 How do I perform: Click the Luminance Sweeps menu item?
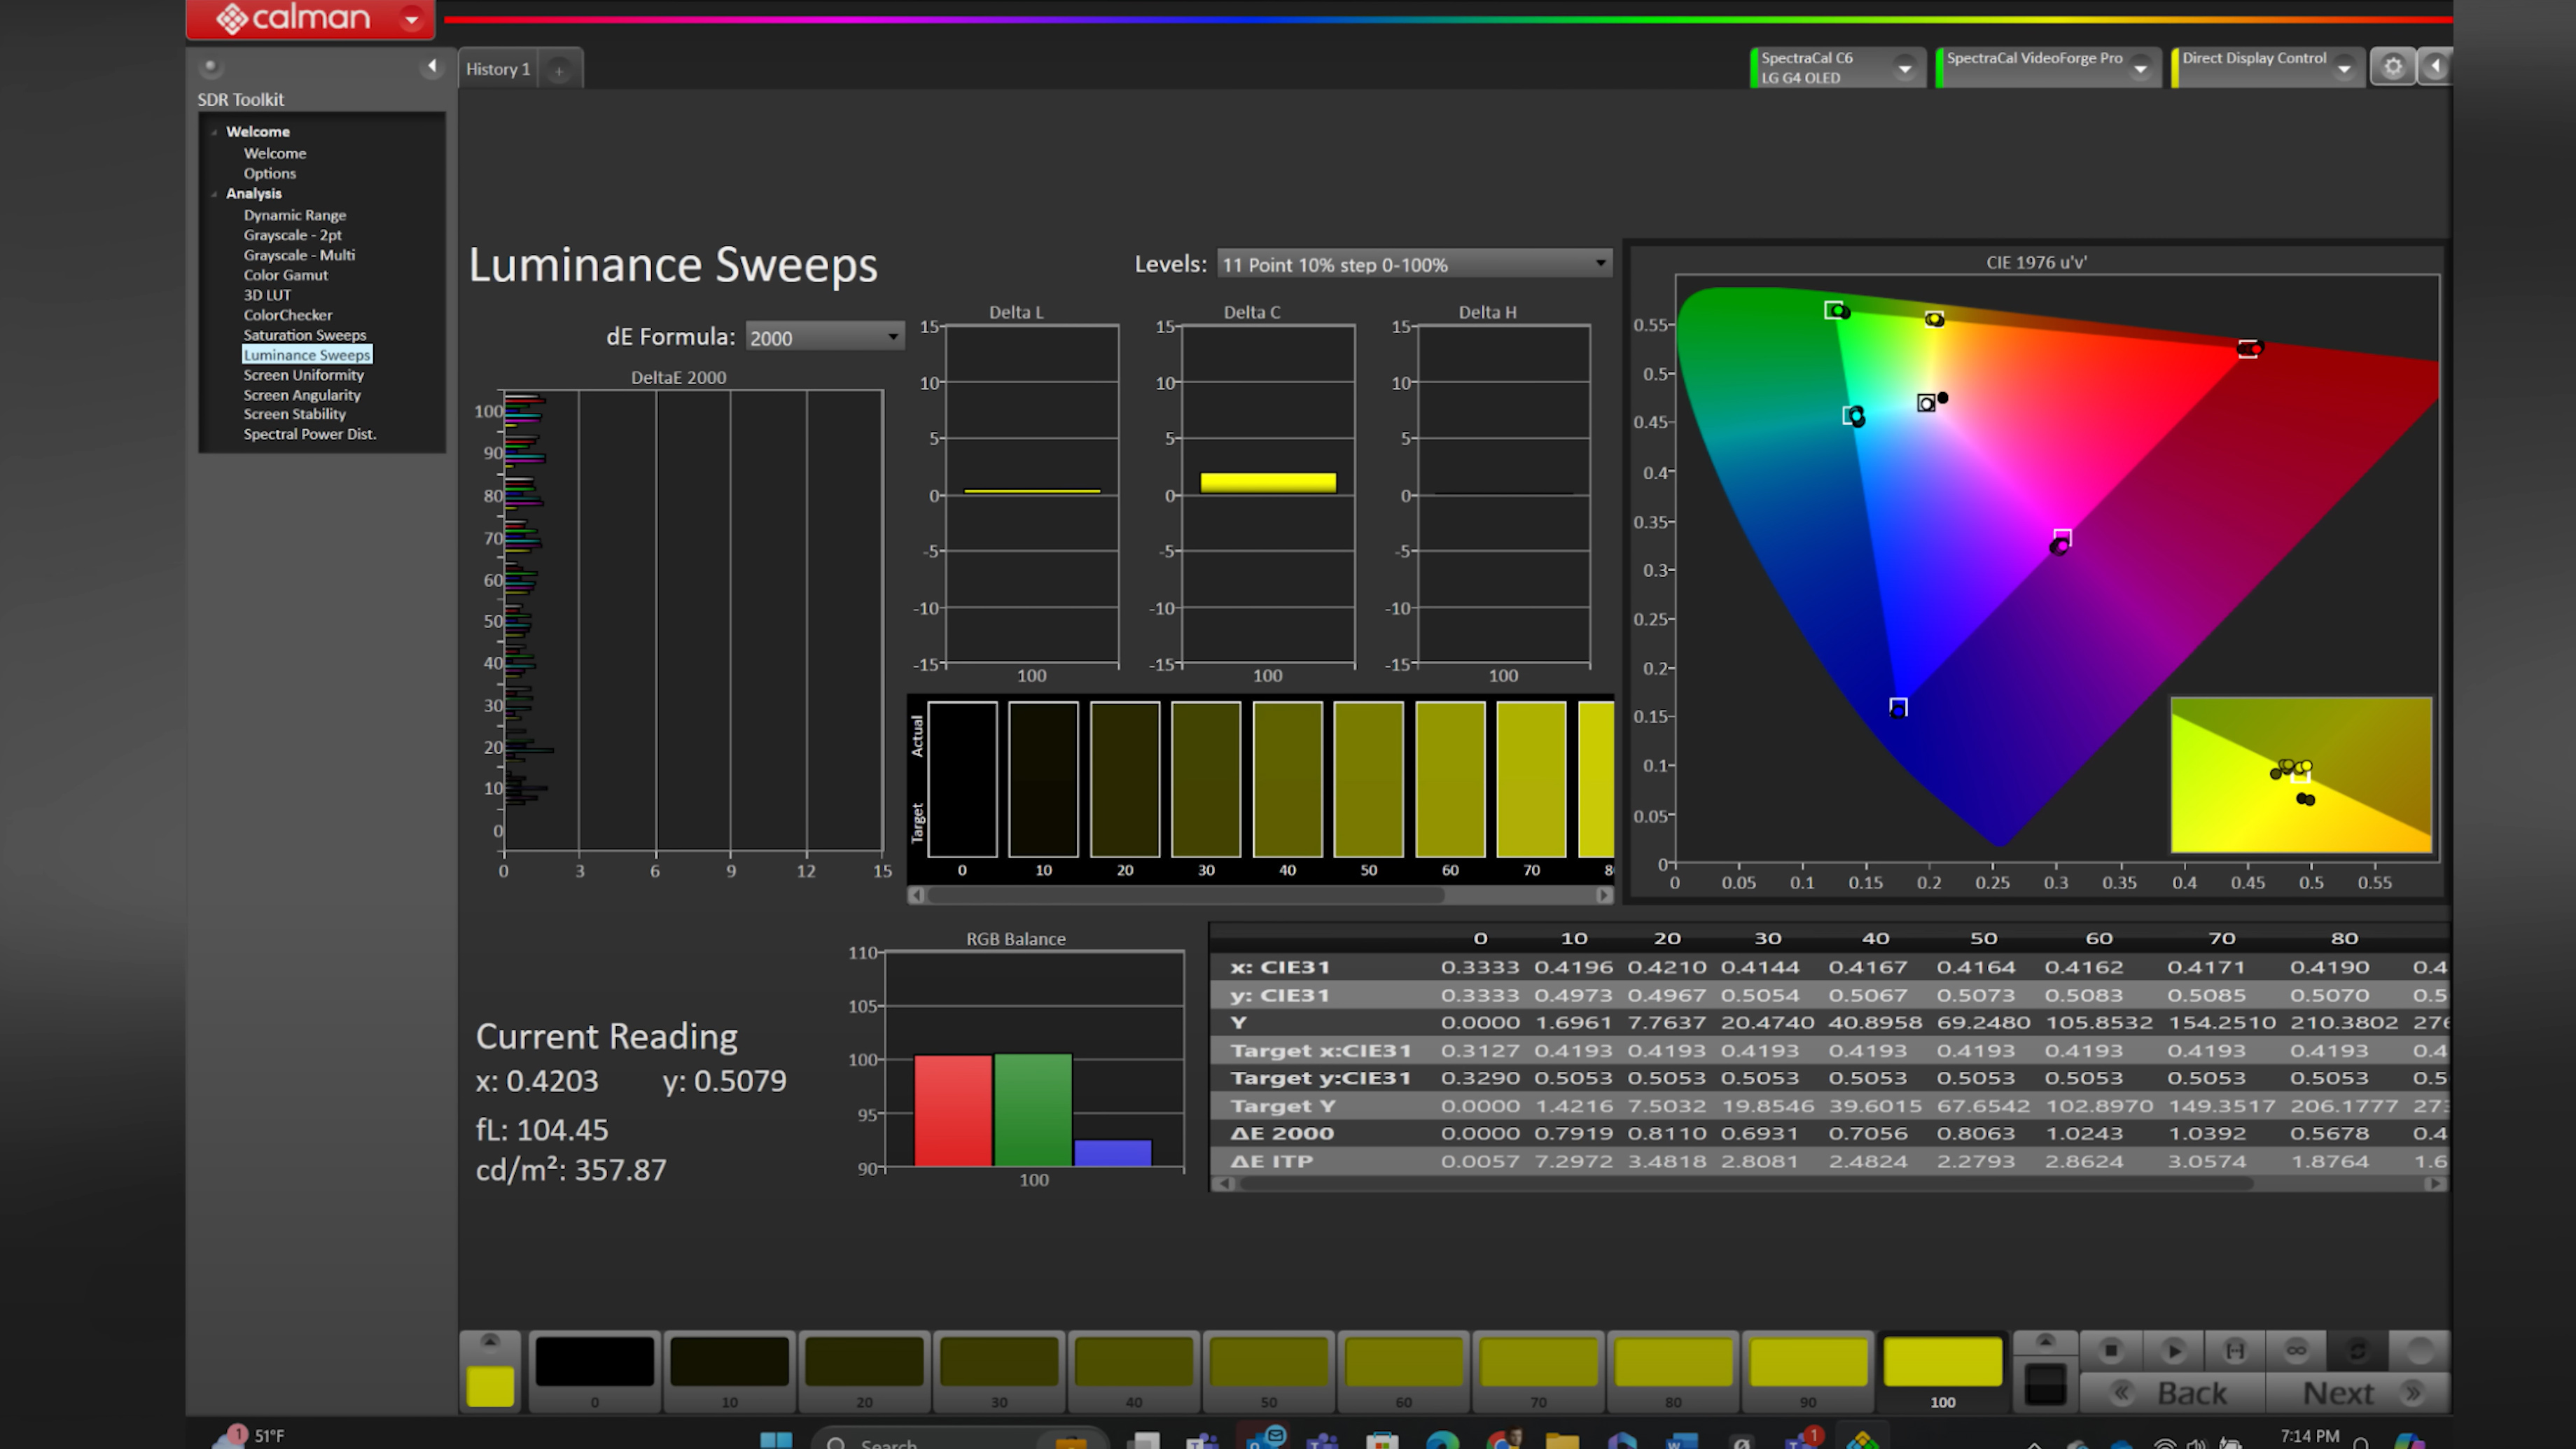[306, 353]
